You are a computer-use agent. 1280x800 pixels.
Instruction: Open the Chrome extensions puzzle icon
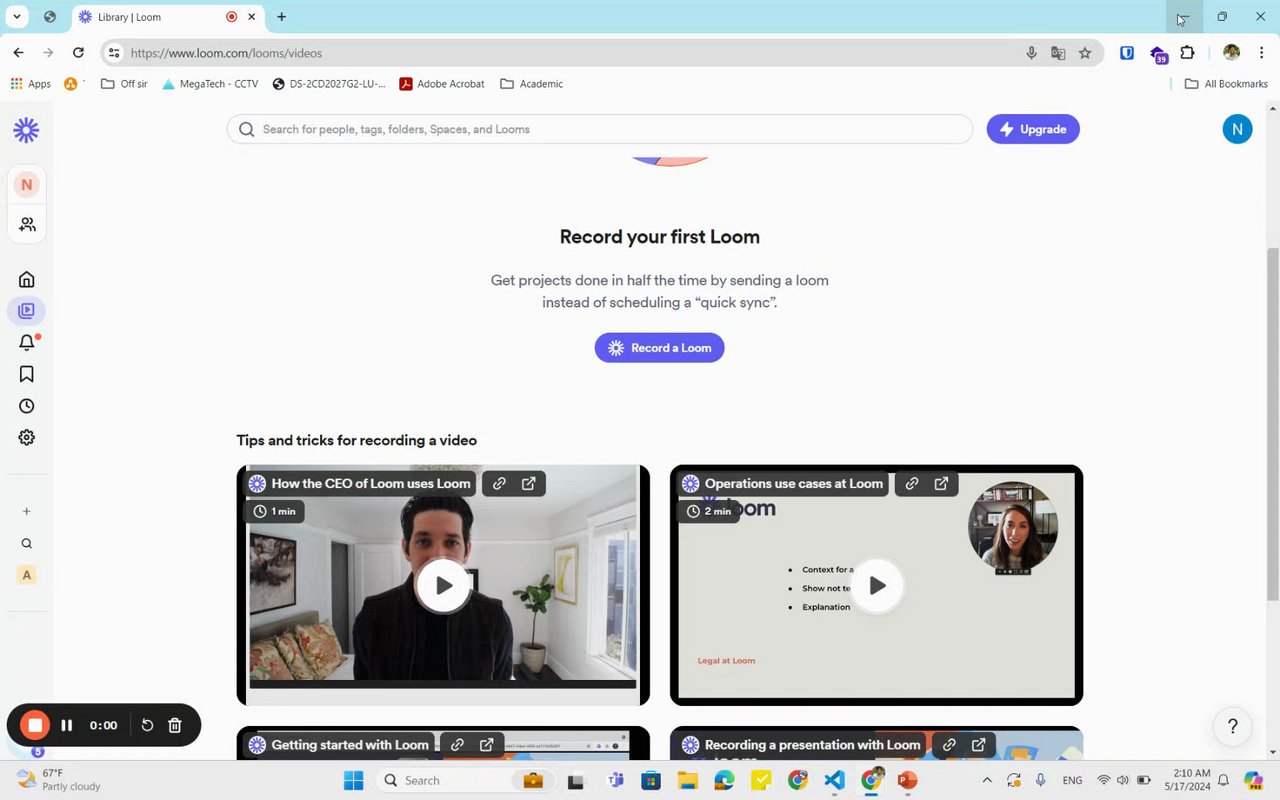pos(1188,53)
